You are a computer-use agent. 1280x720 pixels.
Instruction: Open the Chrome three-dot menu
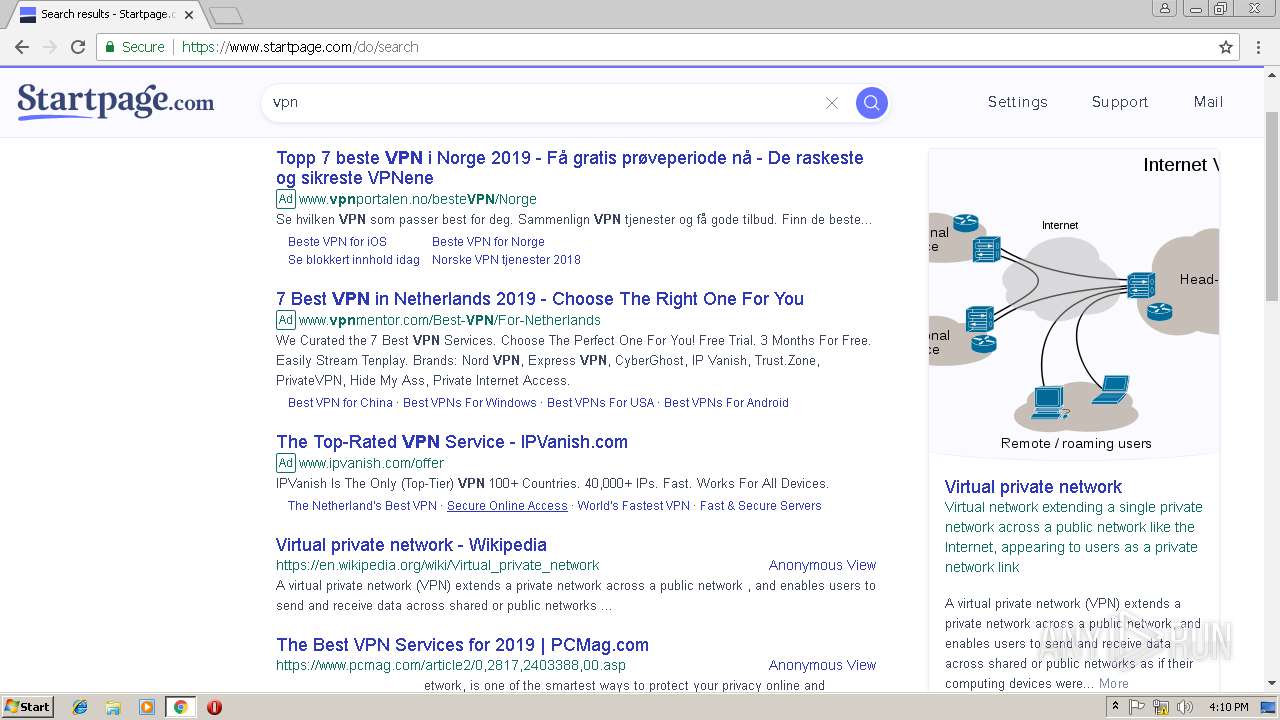(x=1259, y=47)
